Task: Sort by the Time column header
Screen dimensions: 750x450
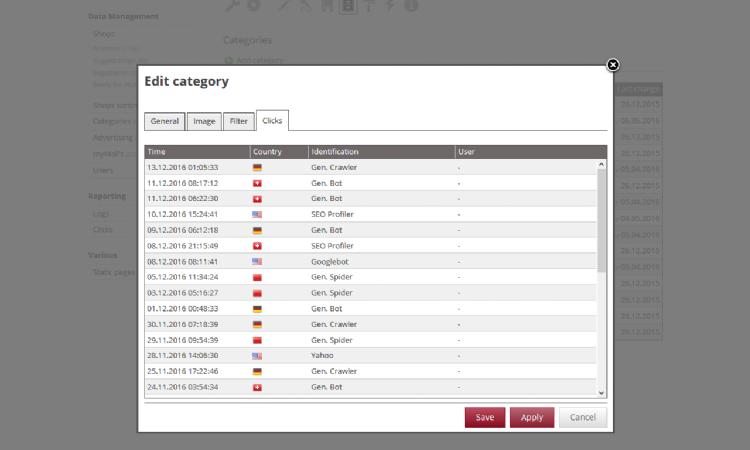Action: (x=196, y=152)
